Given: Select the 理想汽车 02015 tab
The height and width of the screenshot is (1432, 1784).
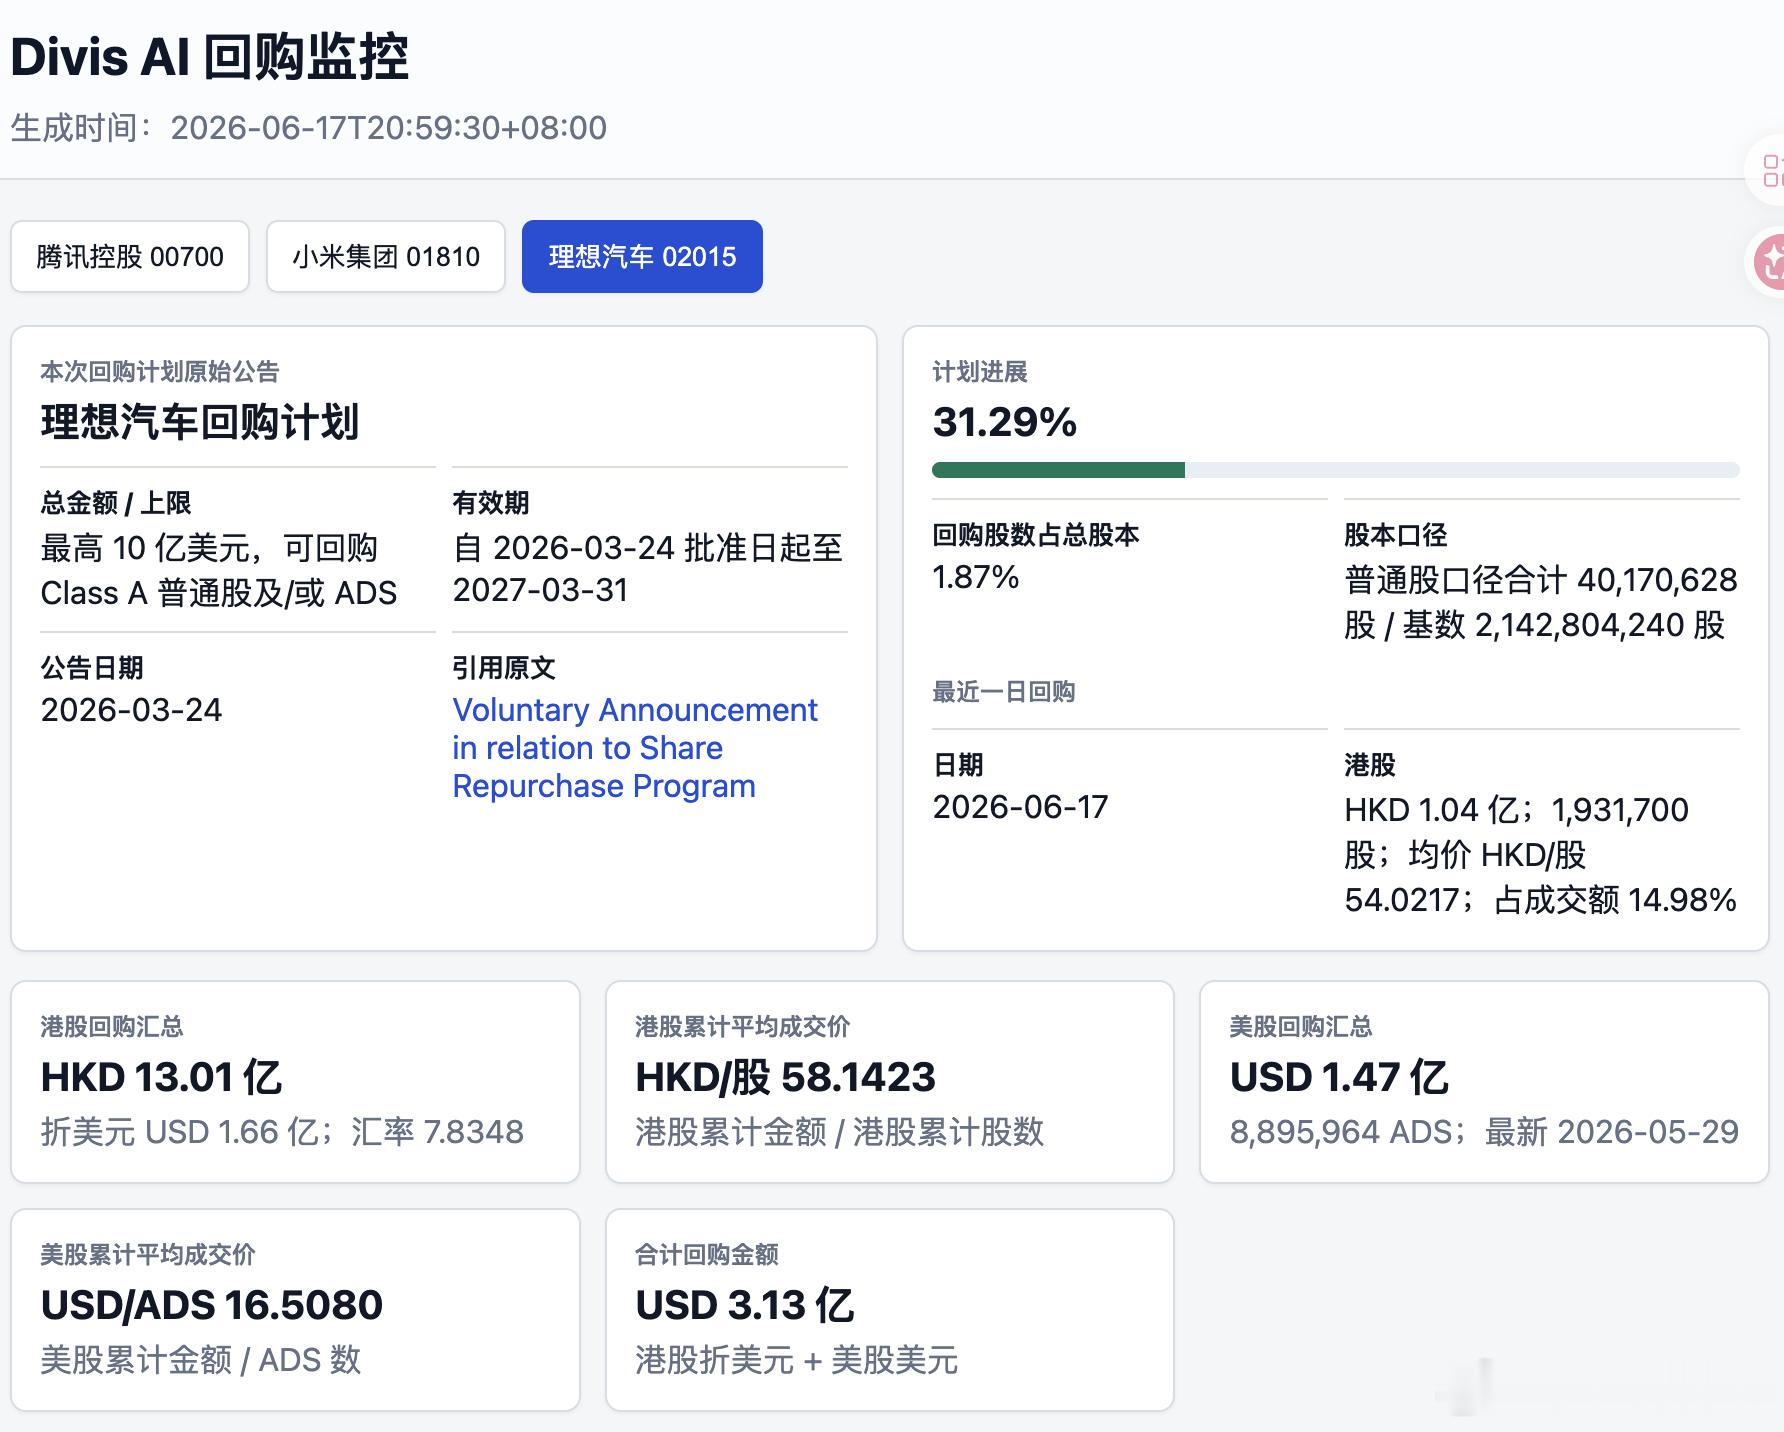Looking at the screenshot, I should [x=642, y=257].
